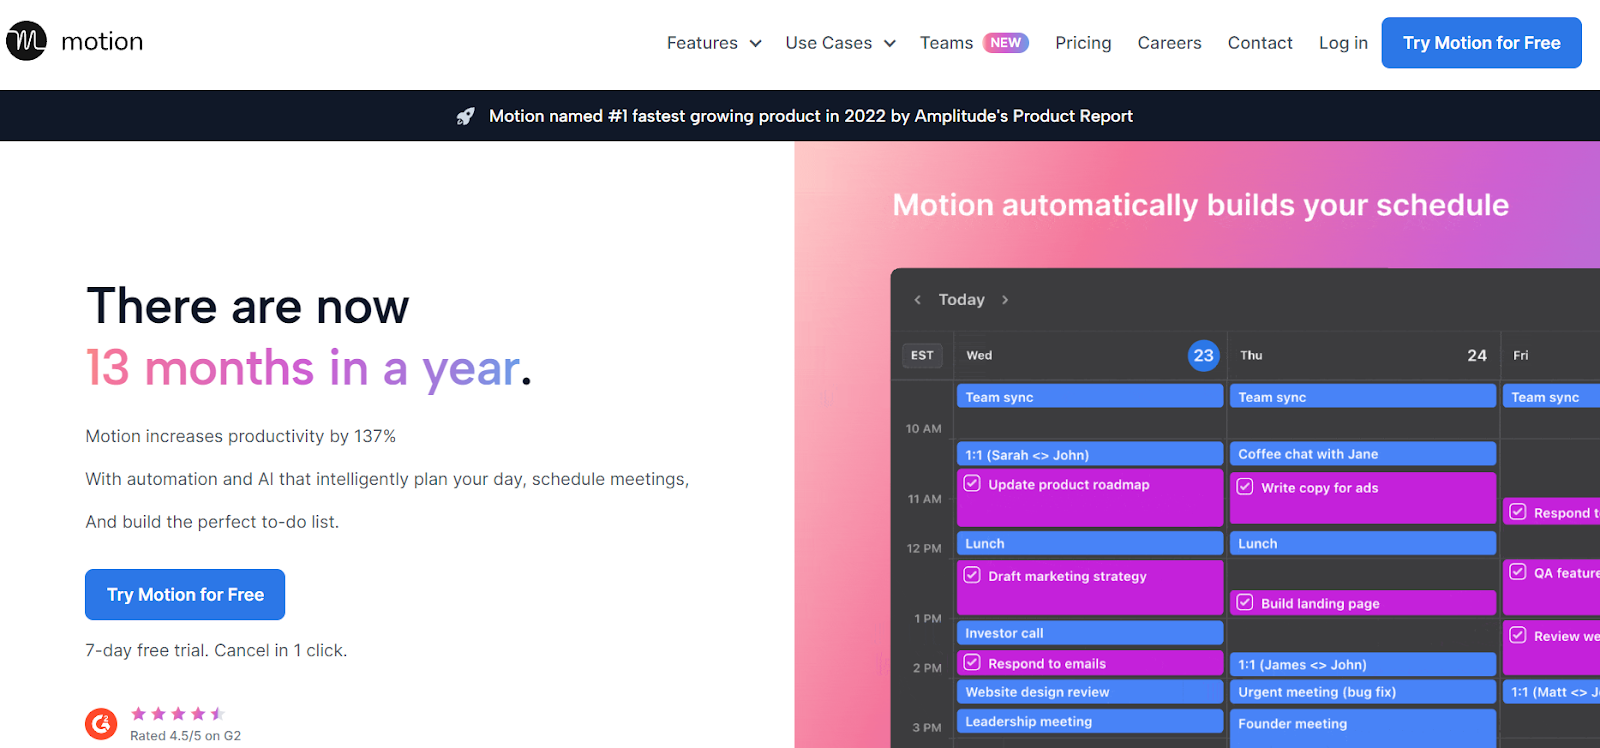Check off Respond to emails task on Wednesday
Viewport: 1600px width, 748px height.
972,662
